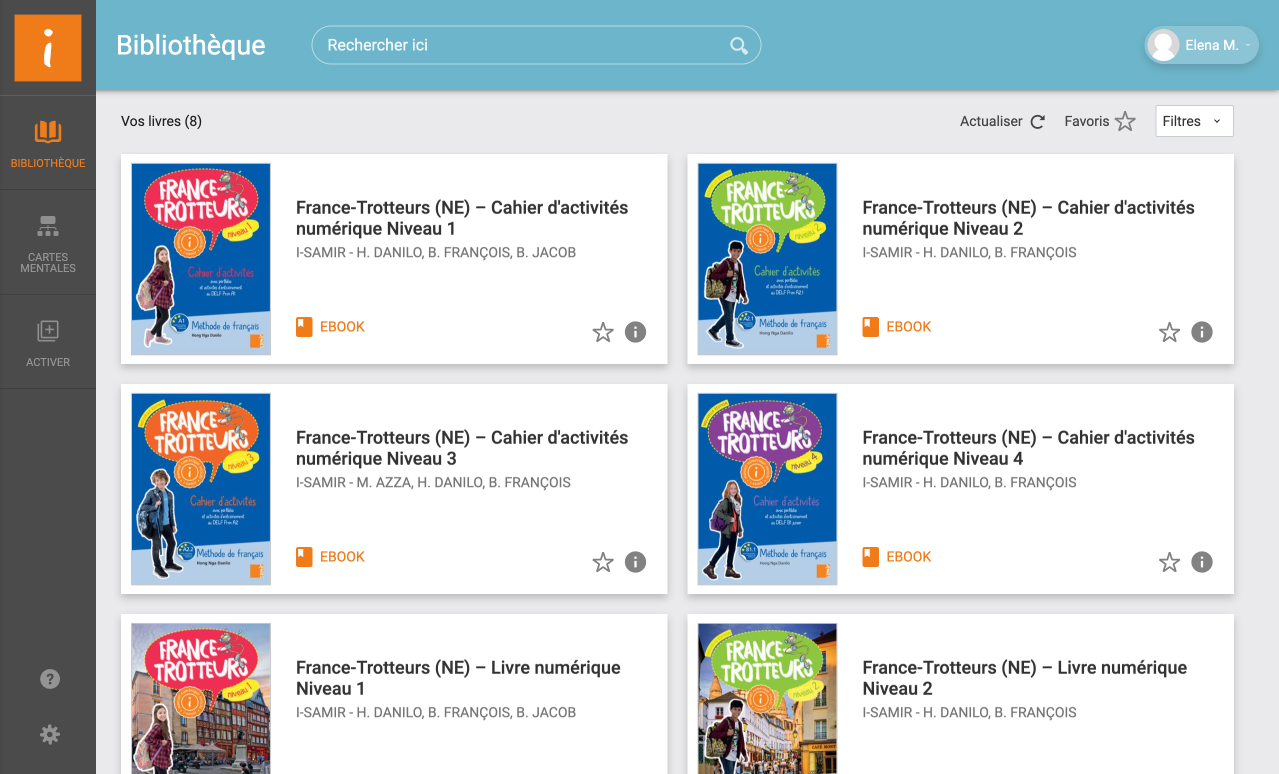Screen dimensions: 1279x774
Task: Open settings with the gear icon
Action: coord(50,735)
